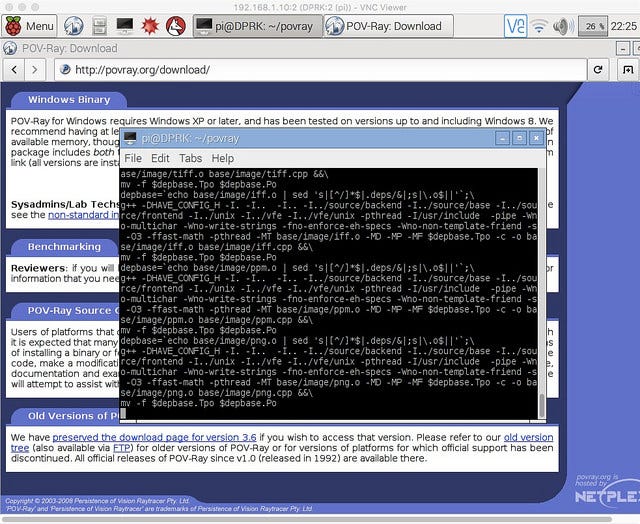The width and height of the screenshot is (640, 524).
Task: Click the volume speaker tray icon
Action: click(x=563, y=27)
